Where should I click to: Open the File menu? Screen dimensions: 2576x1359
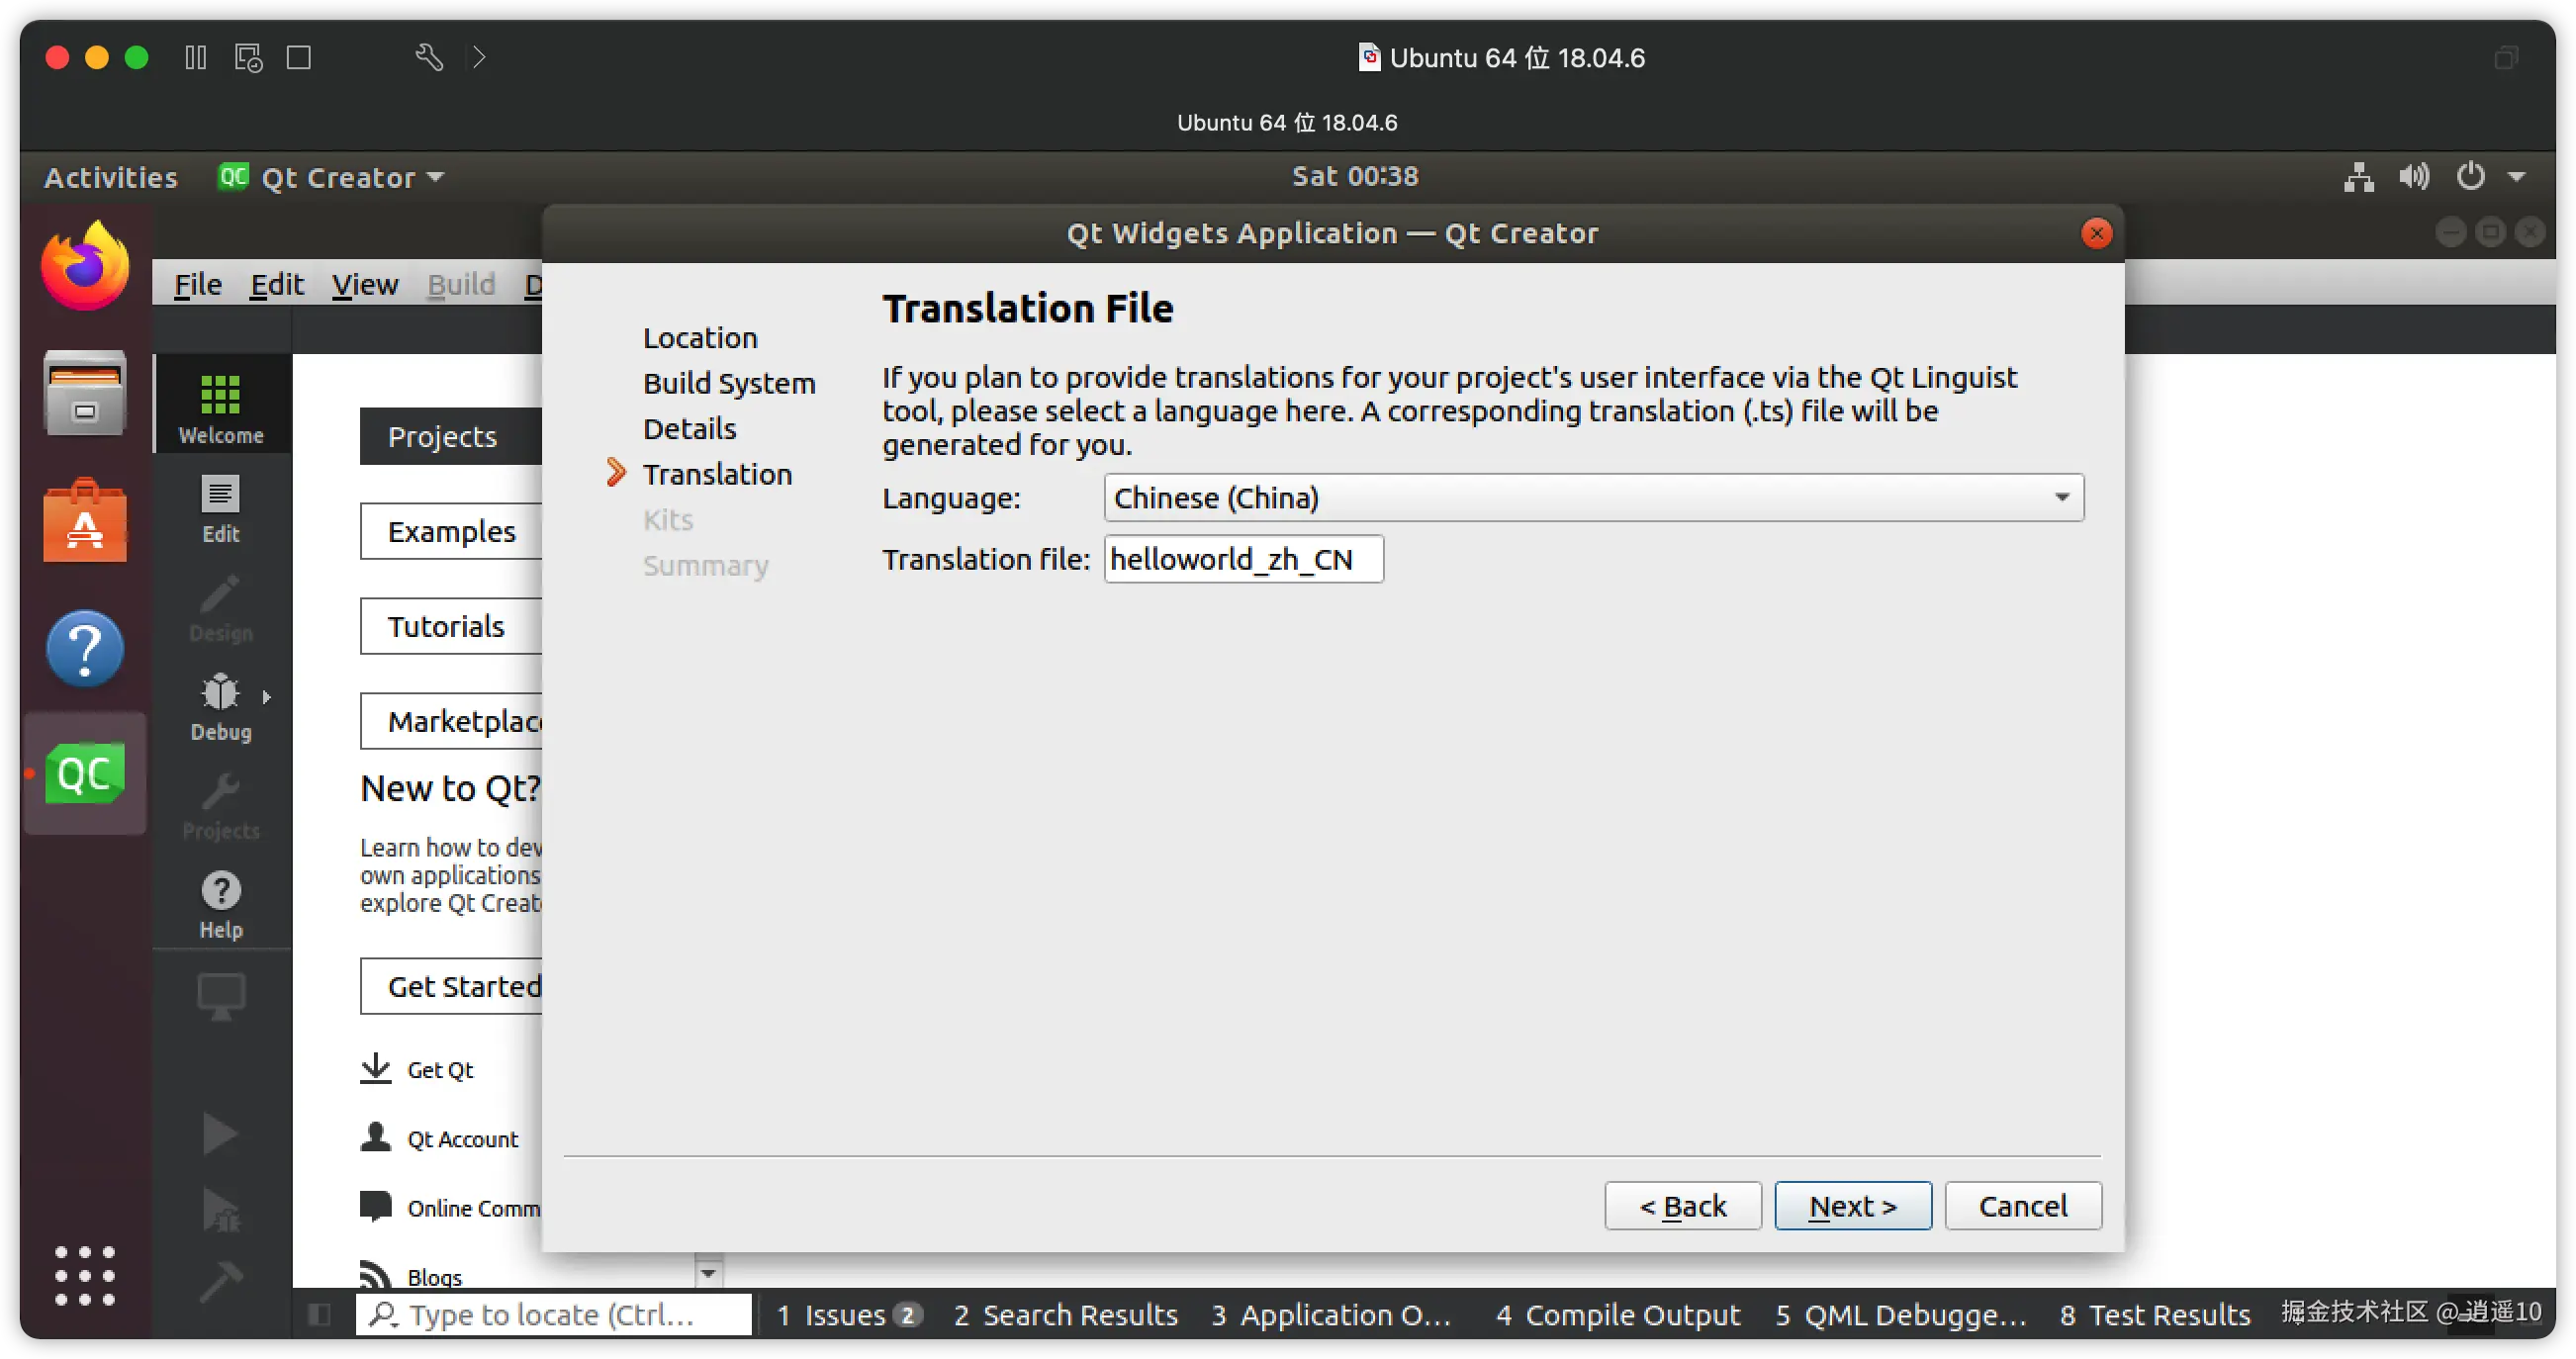coord(197,285)
